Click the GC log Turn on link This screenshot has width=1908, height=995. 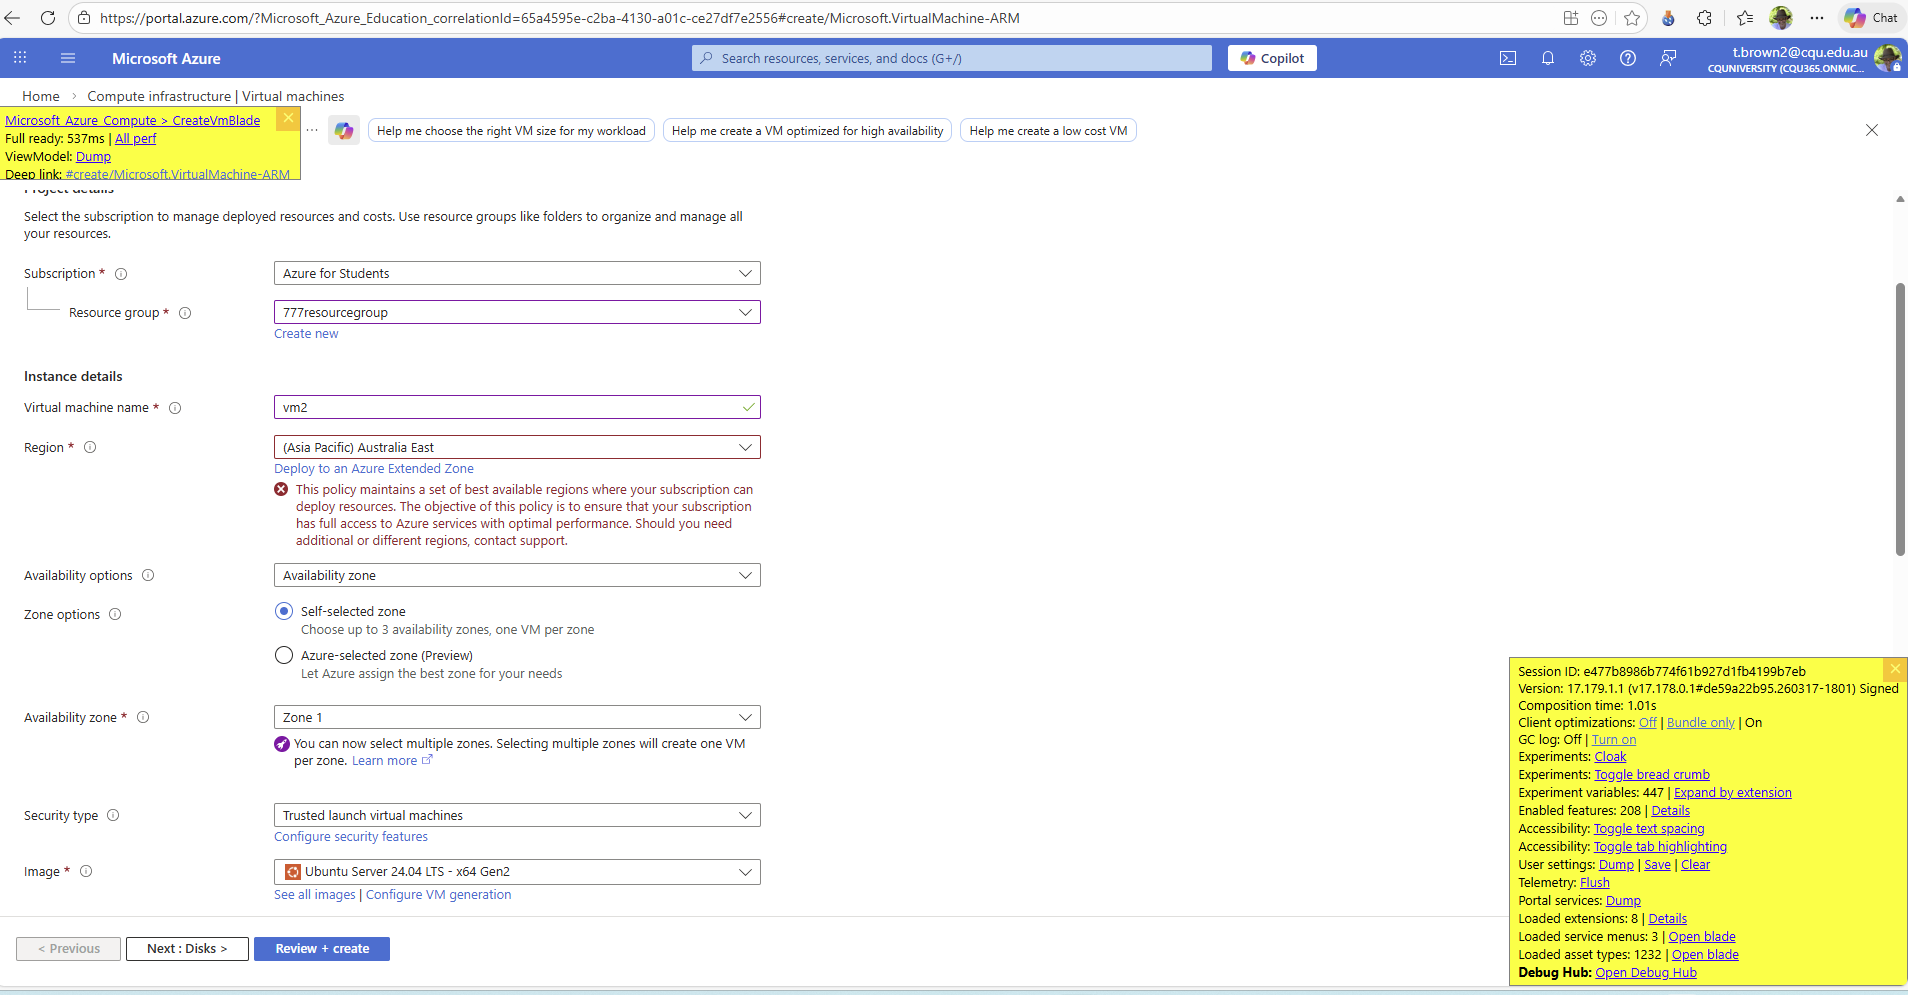click(1614, 740)
